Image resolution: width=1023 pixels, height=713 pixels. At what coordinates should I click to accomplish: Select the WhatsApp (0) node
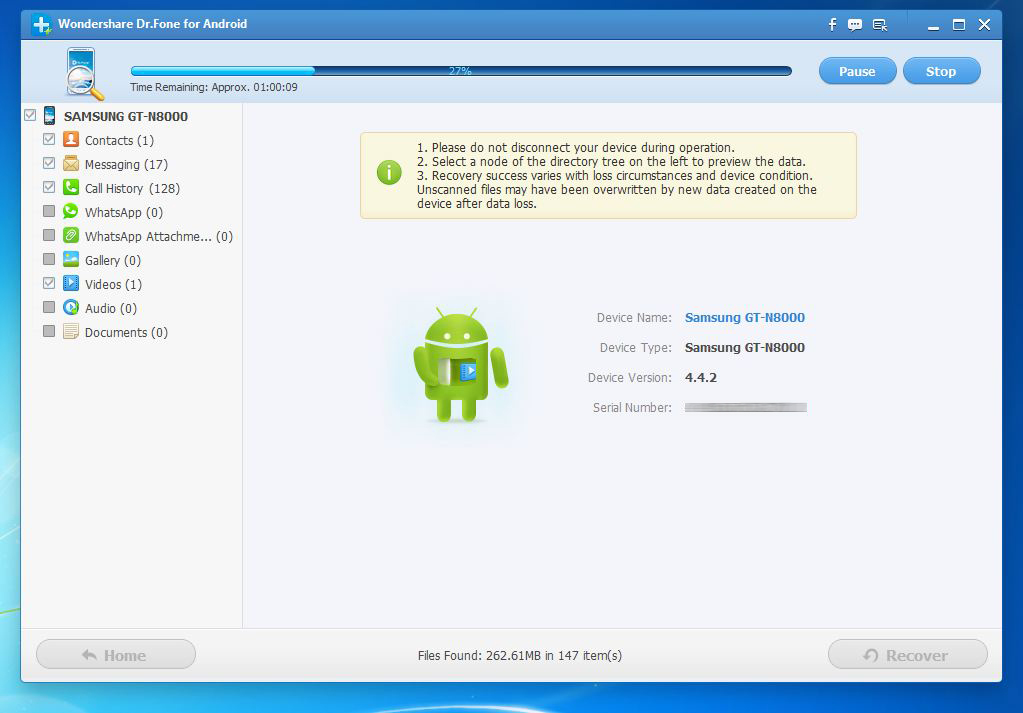(x=124, y=213)
